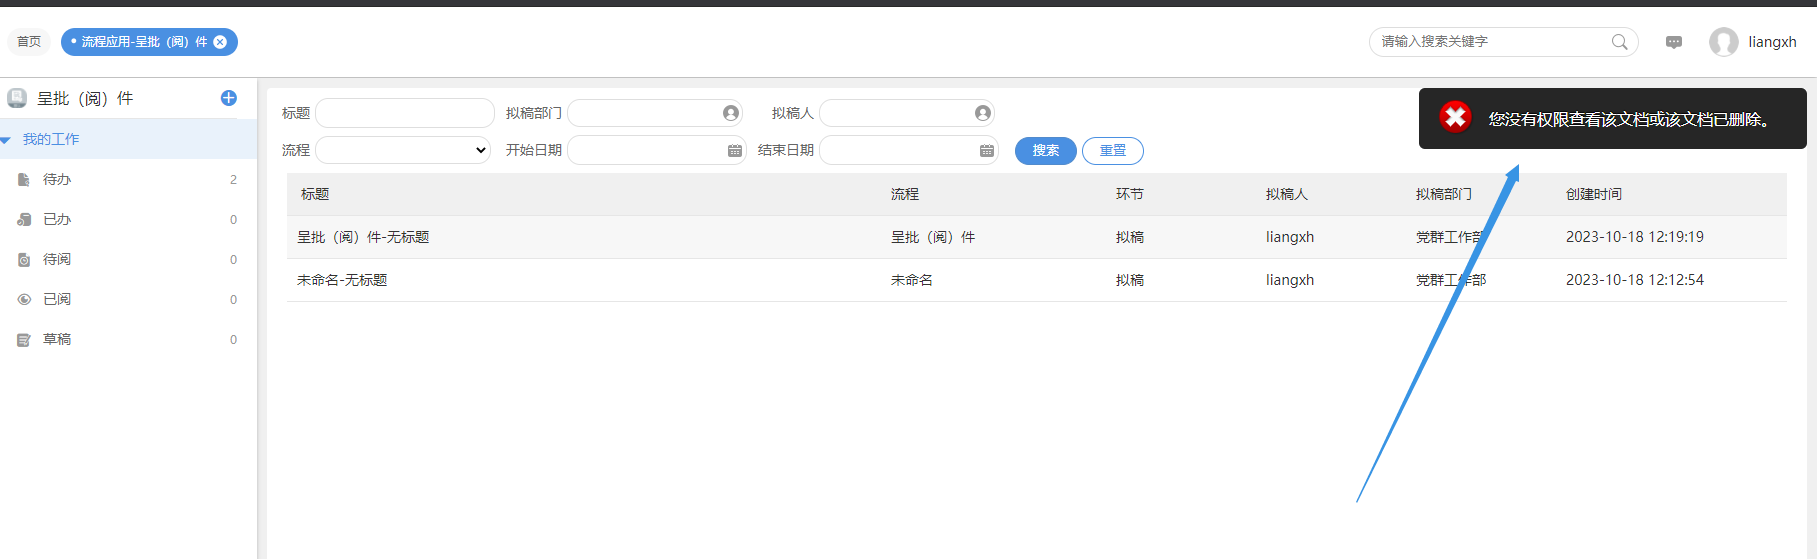Click the 呈批（阅）件 module icon
Screen dimensions: 1817x559
17,98
